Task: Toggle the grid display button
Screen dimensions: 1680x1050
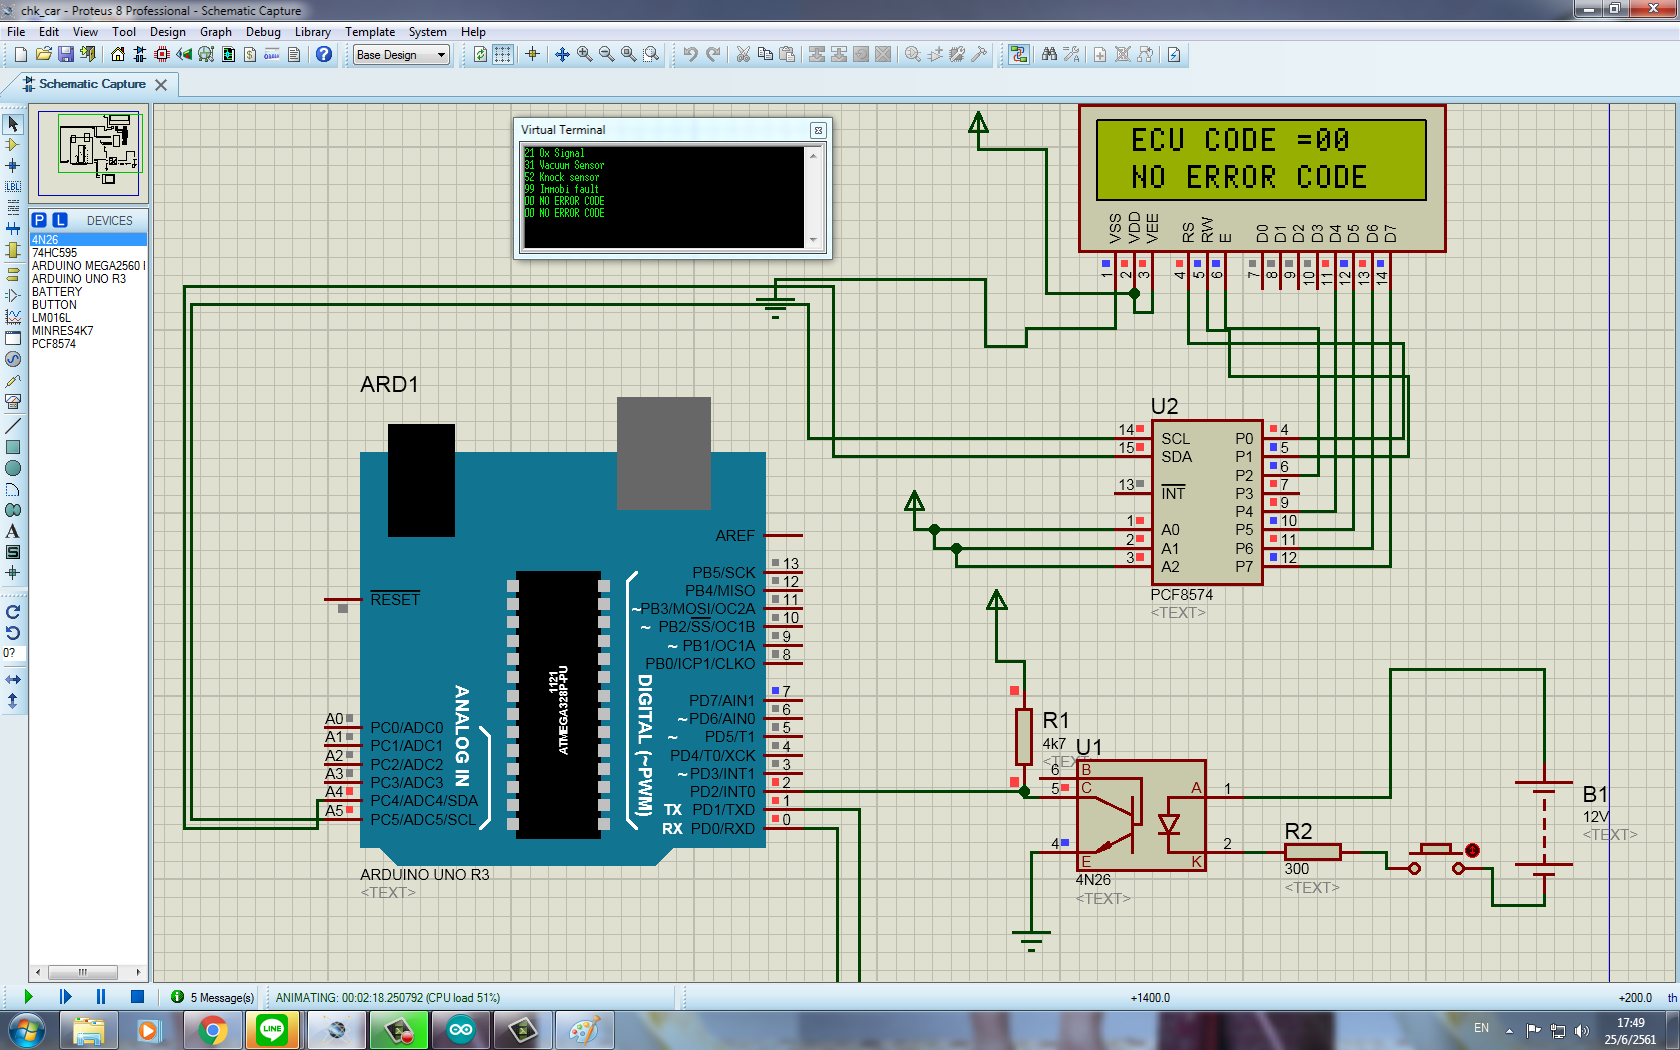Action: click(x=503, y=55)
